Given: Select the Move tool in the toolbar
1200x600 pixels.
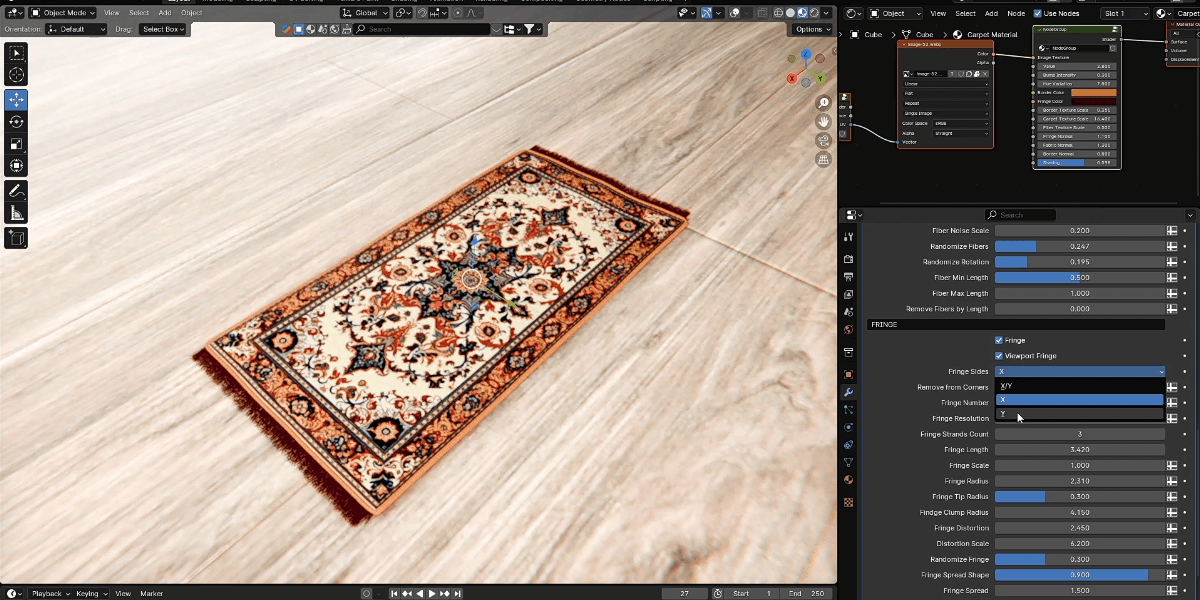Looking at the screenshot, I should 17,99.
